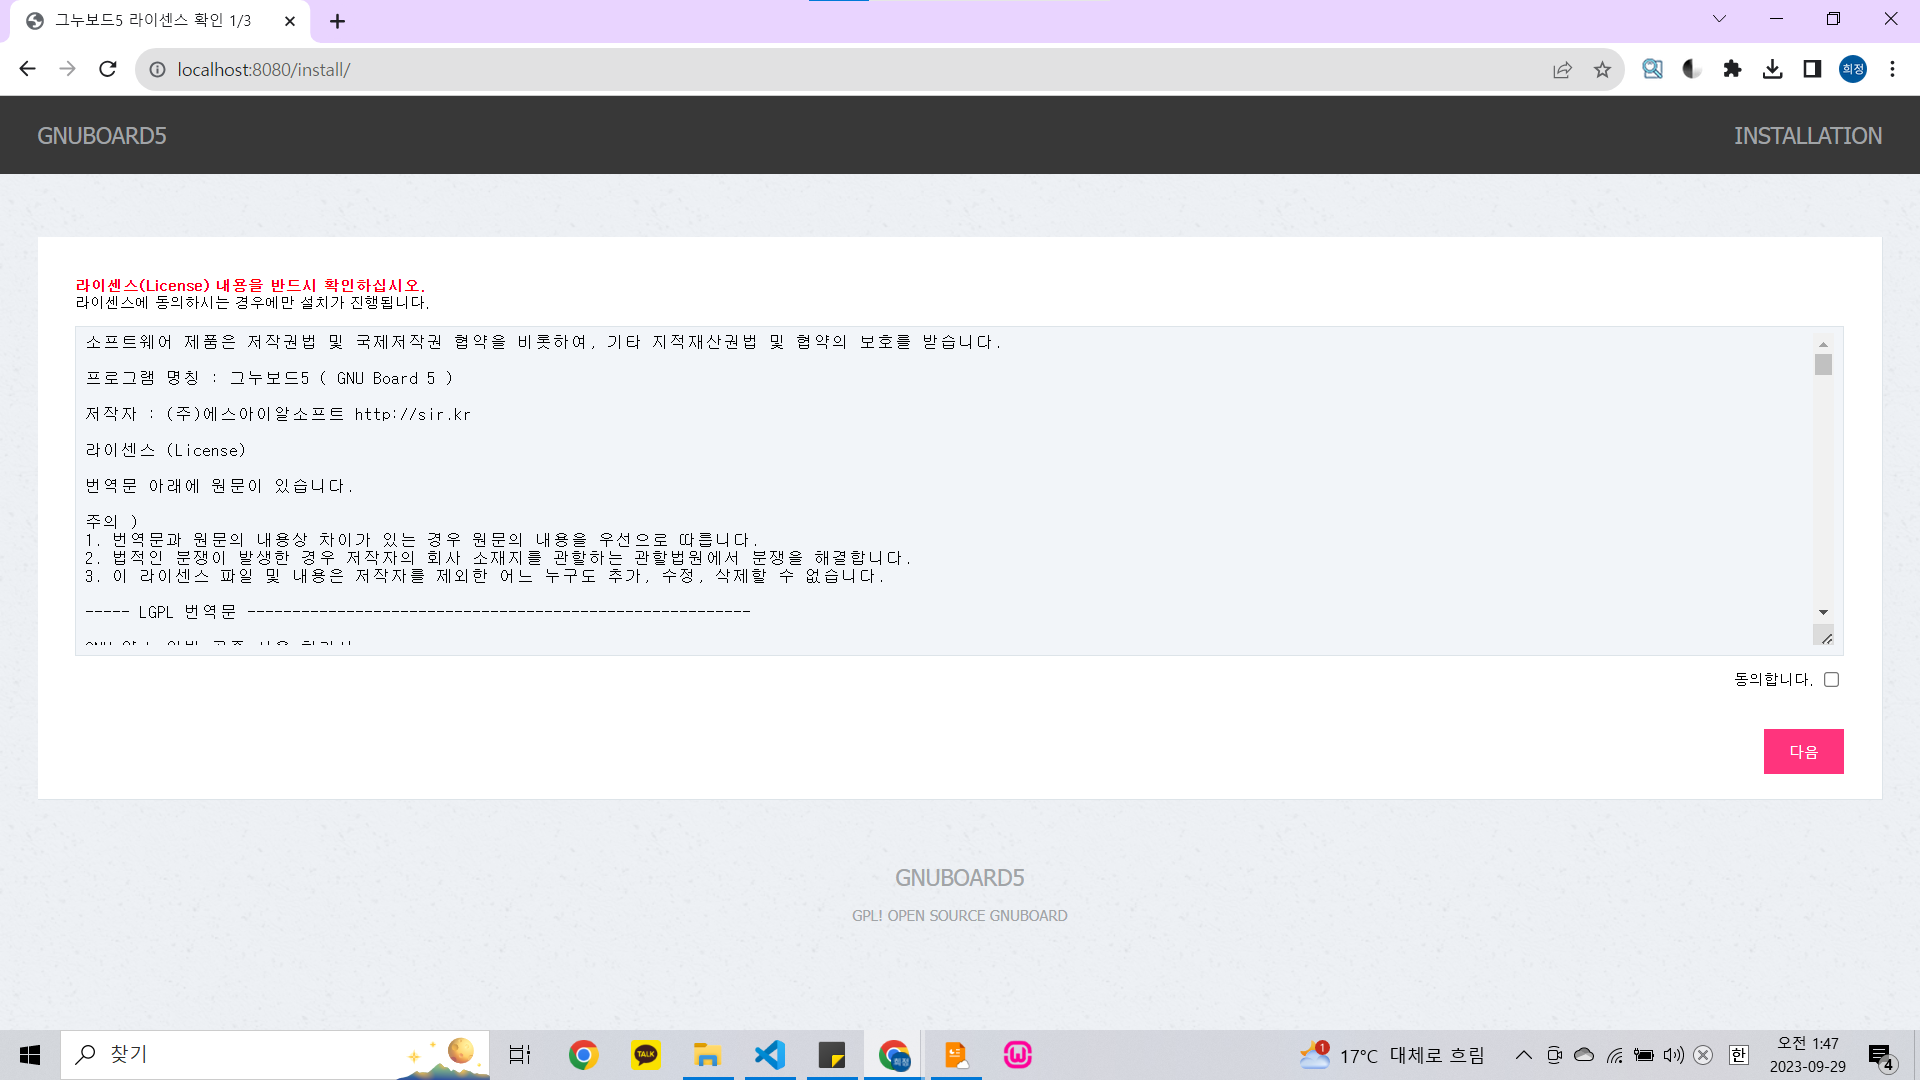The height and width of the screenshot is (1080, 1920).
Task: Open a new browser tab
Action: point(337,21)
